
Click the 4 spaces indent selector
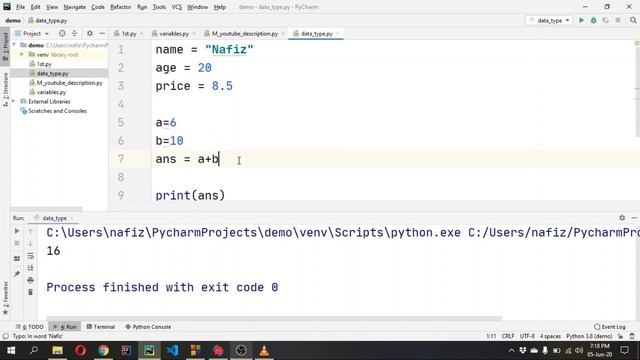click(x=550, y=336)
